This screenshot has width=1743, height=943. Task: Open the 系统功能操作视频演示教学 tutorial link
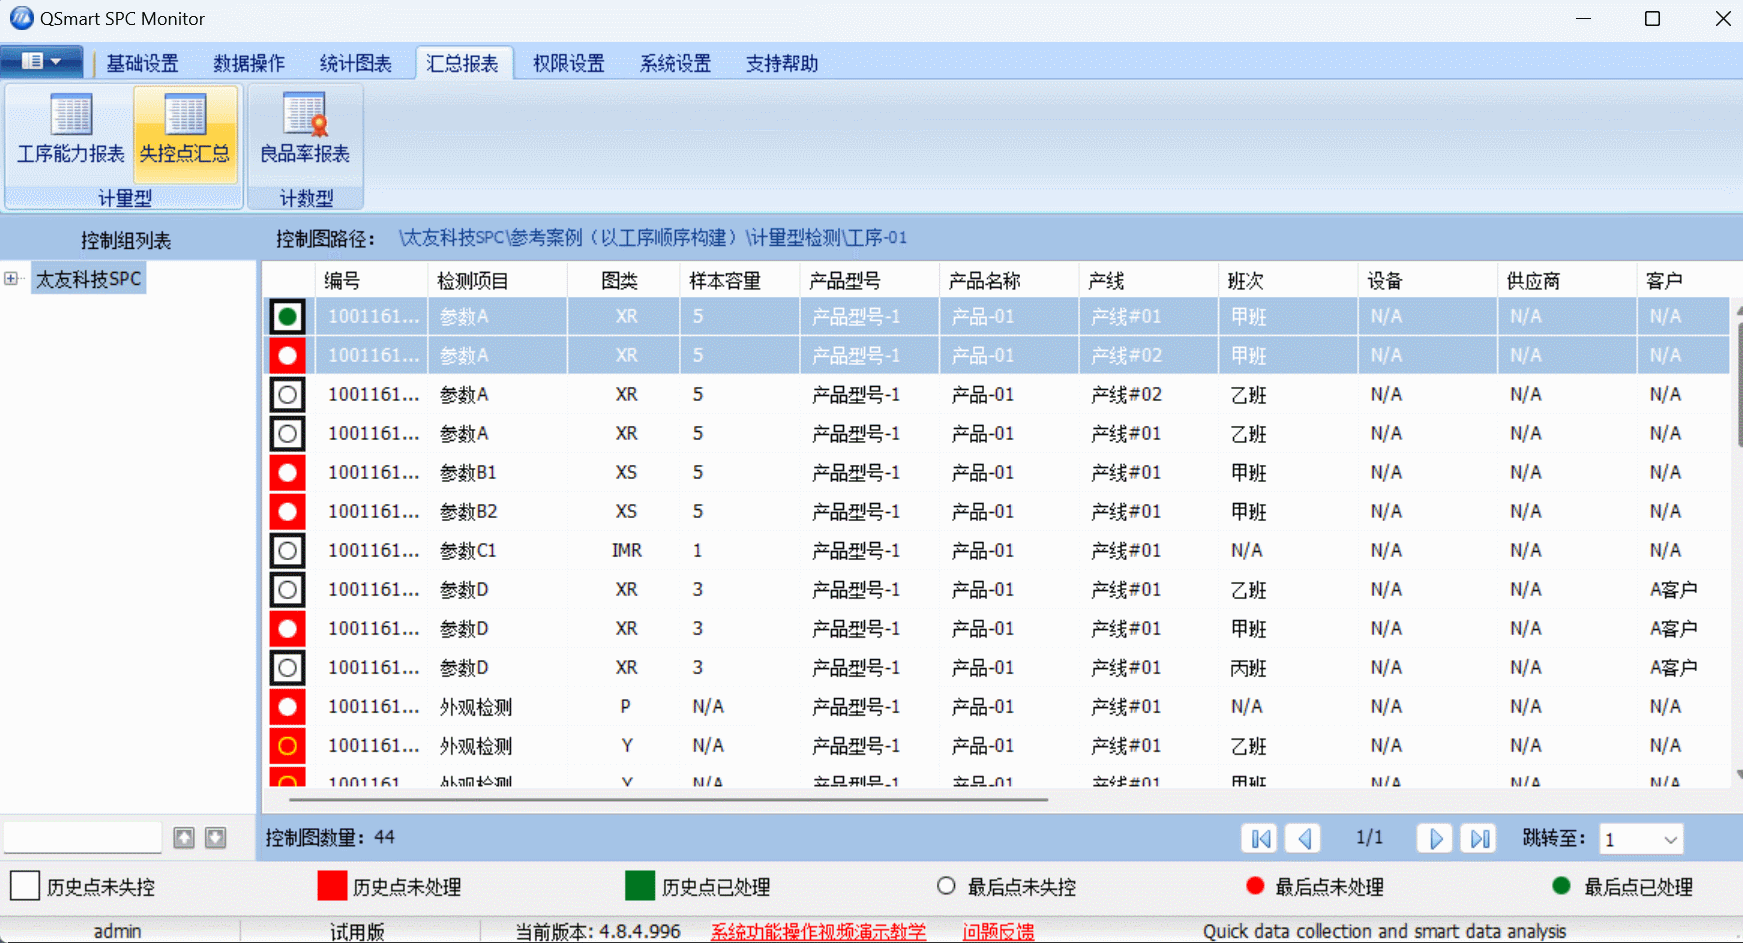[818, 931]
